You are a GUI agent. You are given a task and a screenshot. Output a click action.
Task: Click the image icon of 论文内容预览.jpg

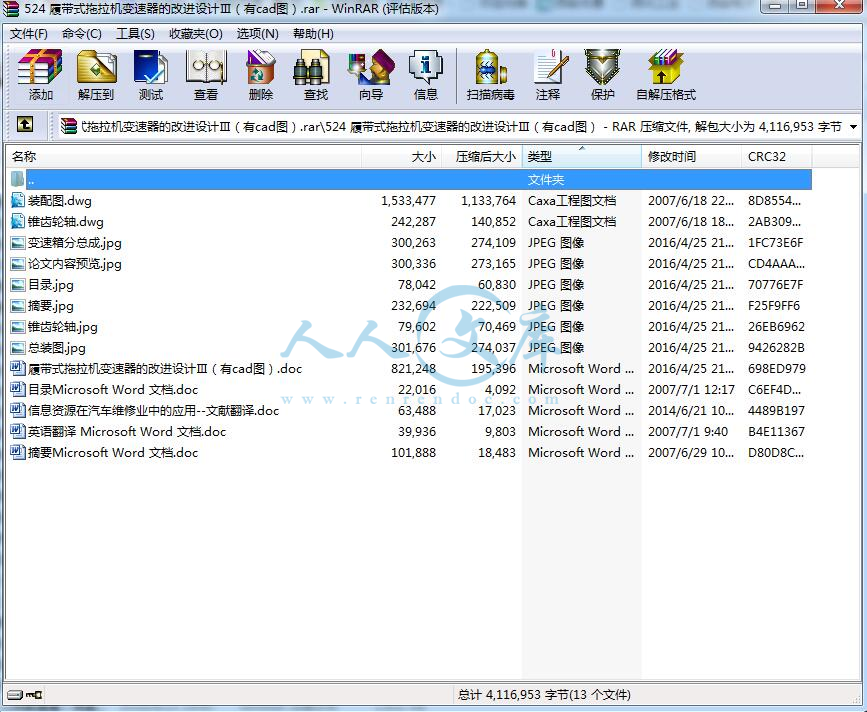click(x=18, y=263)
